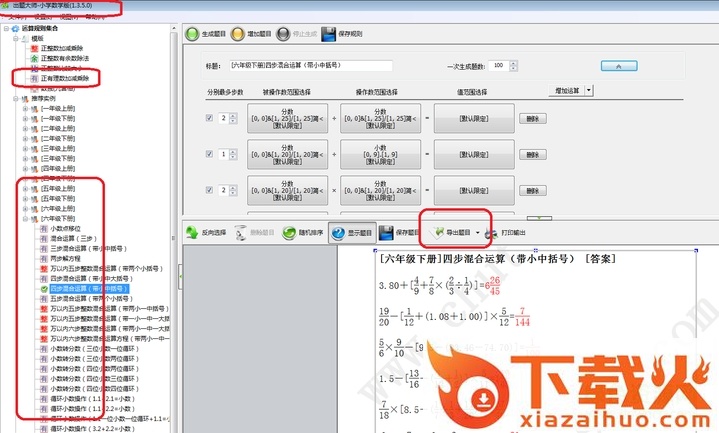Select 五步混合运算（带两个小括号） tree item
Screen dimensions: 719x433
[x=91, y=299]
